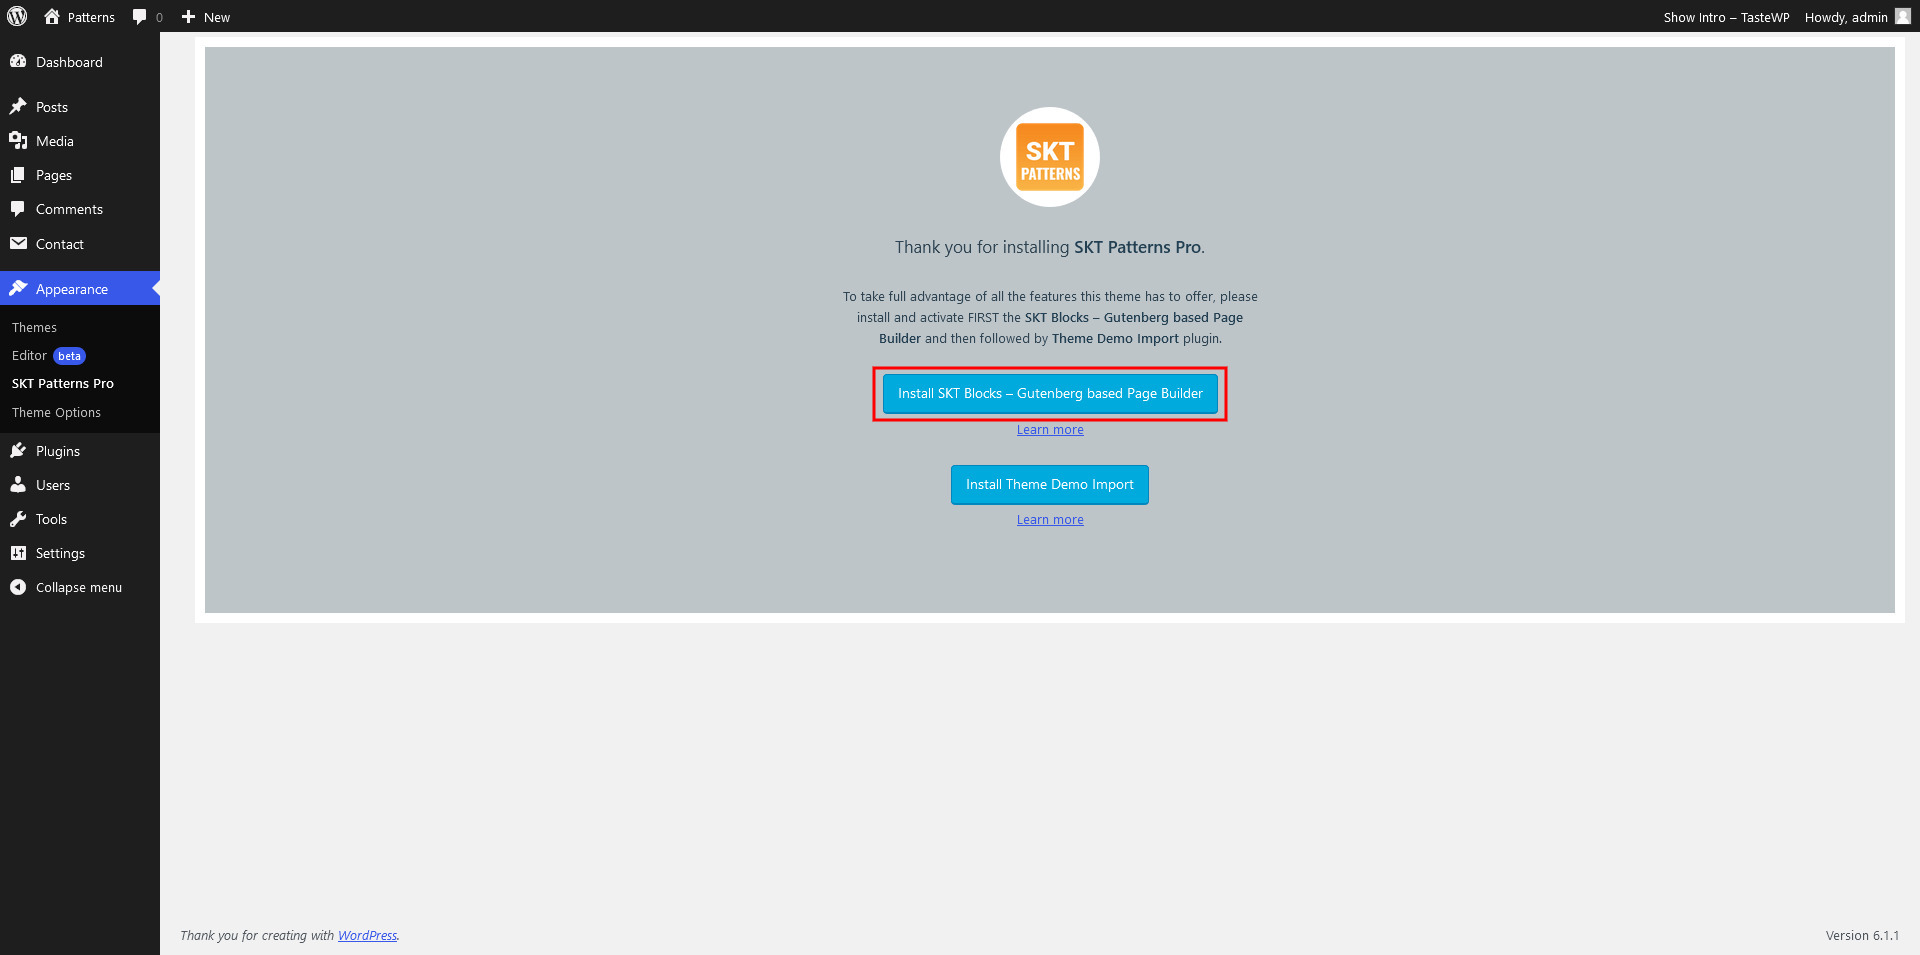Click the Media icon in sidebar

click(18, 140)
